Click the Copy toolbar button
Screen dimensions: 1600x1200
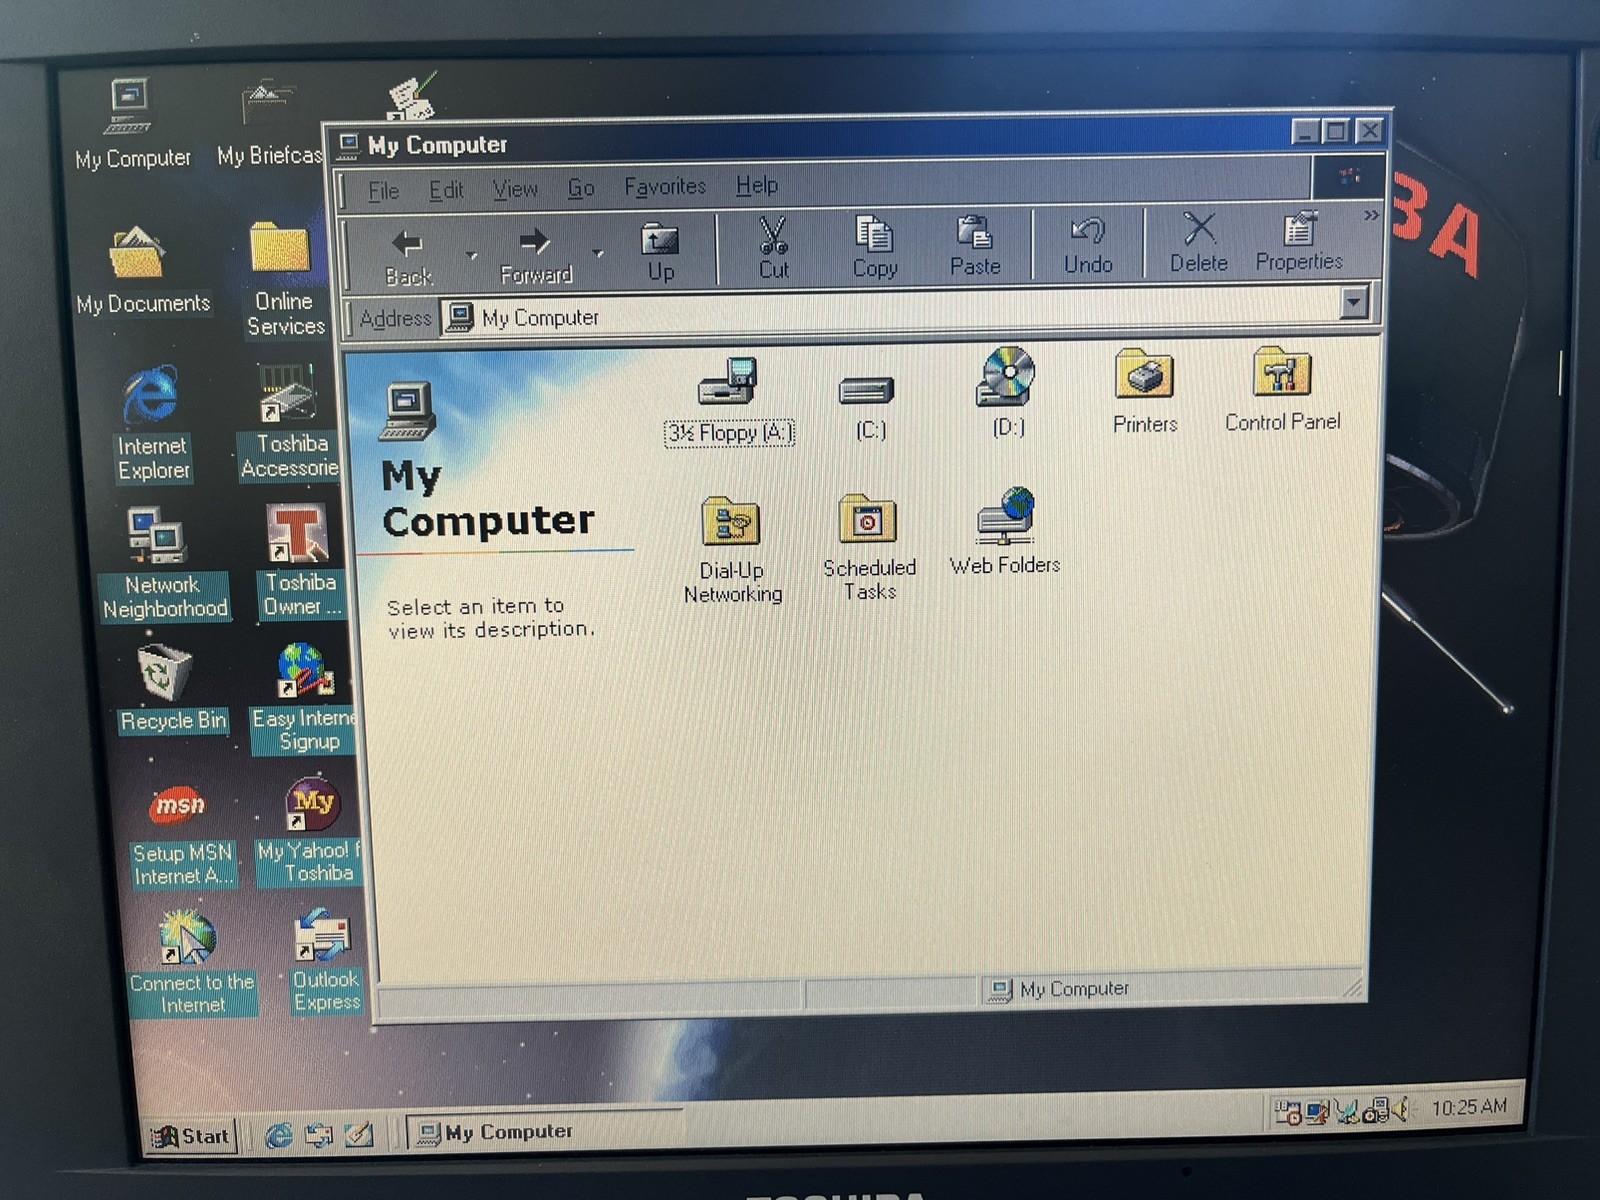[874, 248]
